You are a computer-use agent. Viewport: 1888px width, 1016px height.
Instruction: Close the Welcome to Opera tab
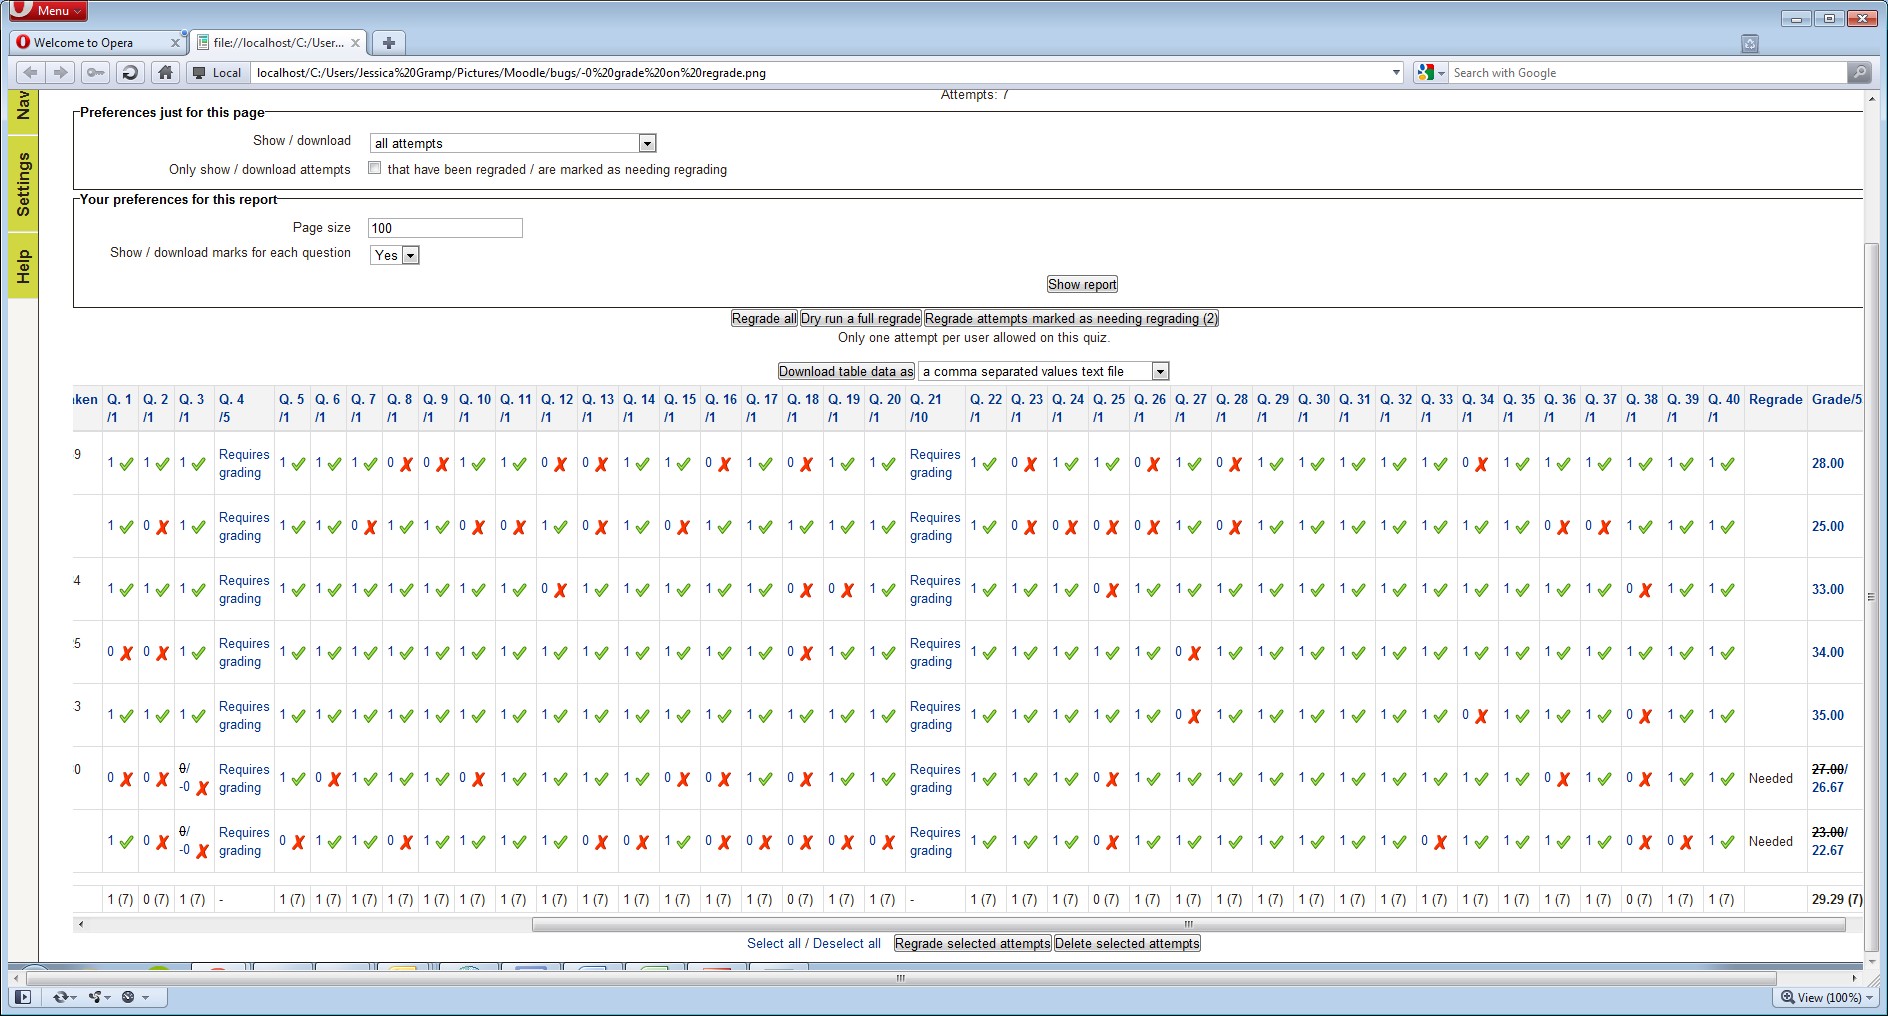(175, 43)
